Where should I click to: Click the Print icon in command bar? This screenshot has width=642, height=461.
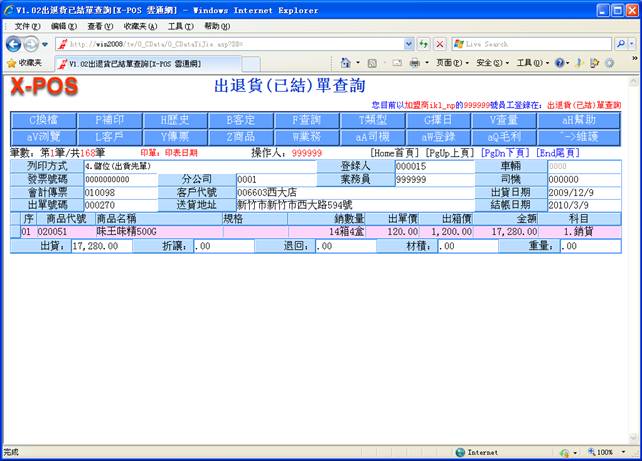point(413,62)
